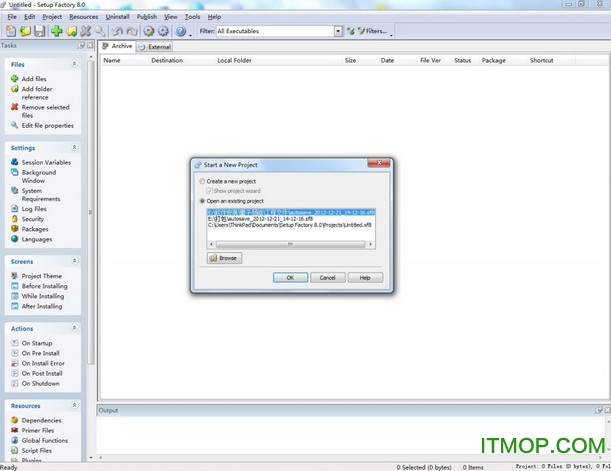This screenshot has width=611, height=471.
Task: Open the Resources menu
Action: click(x=84, y=17)
